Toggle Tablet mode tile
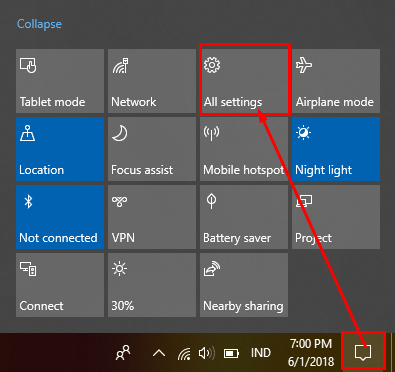The height and width of the screenshot is (372, 395). click(x=60, y=81)
